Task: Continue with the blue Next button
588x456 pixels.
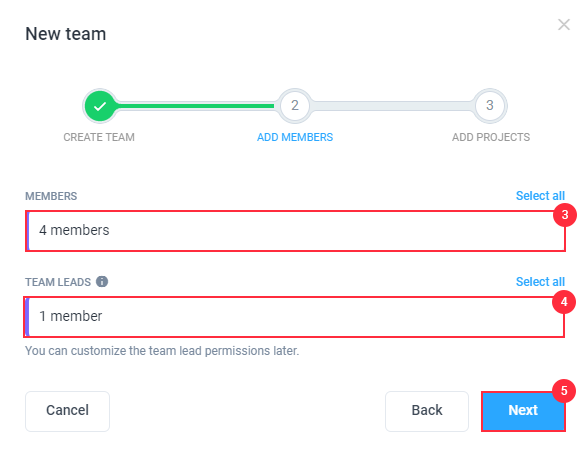Action: (523, 411)
